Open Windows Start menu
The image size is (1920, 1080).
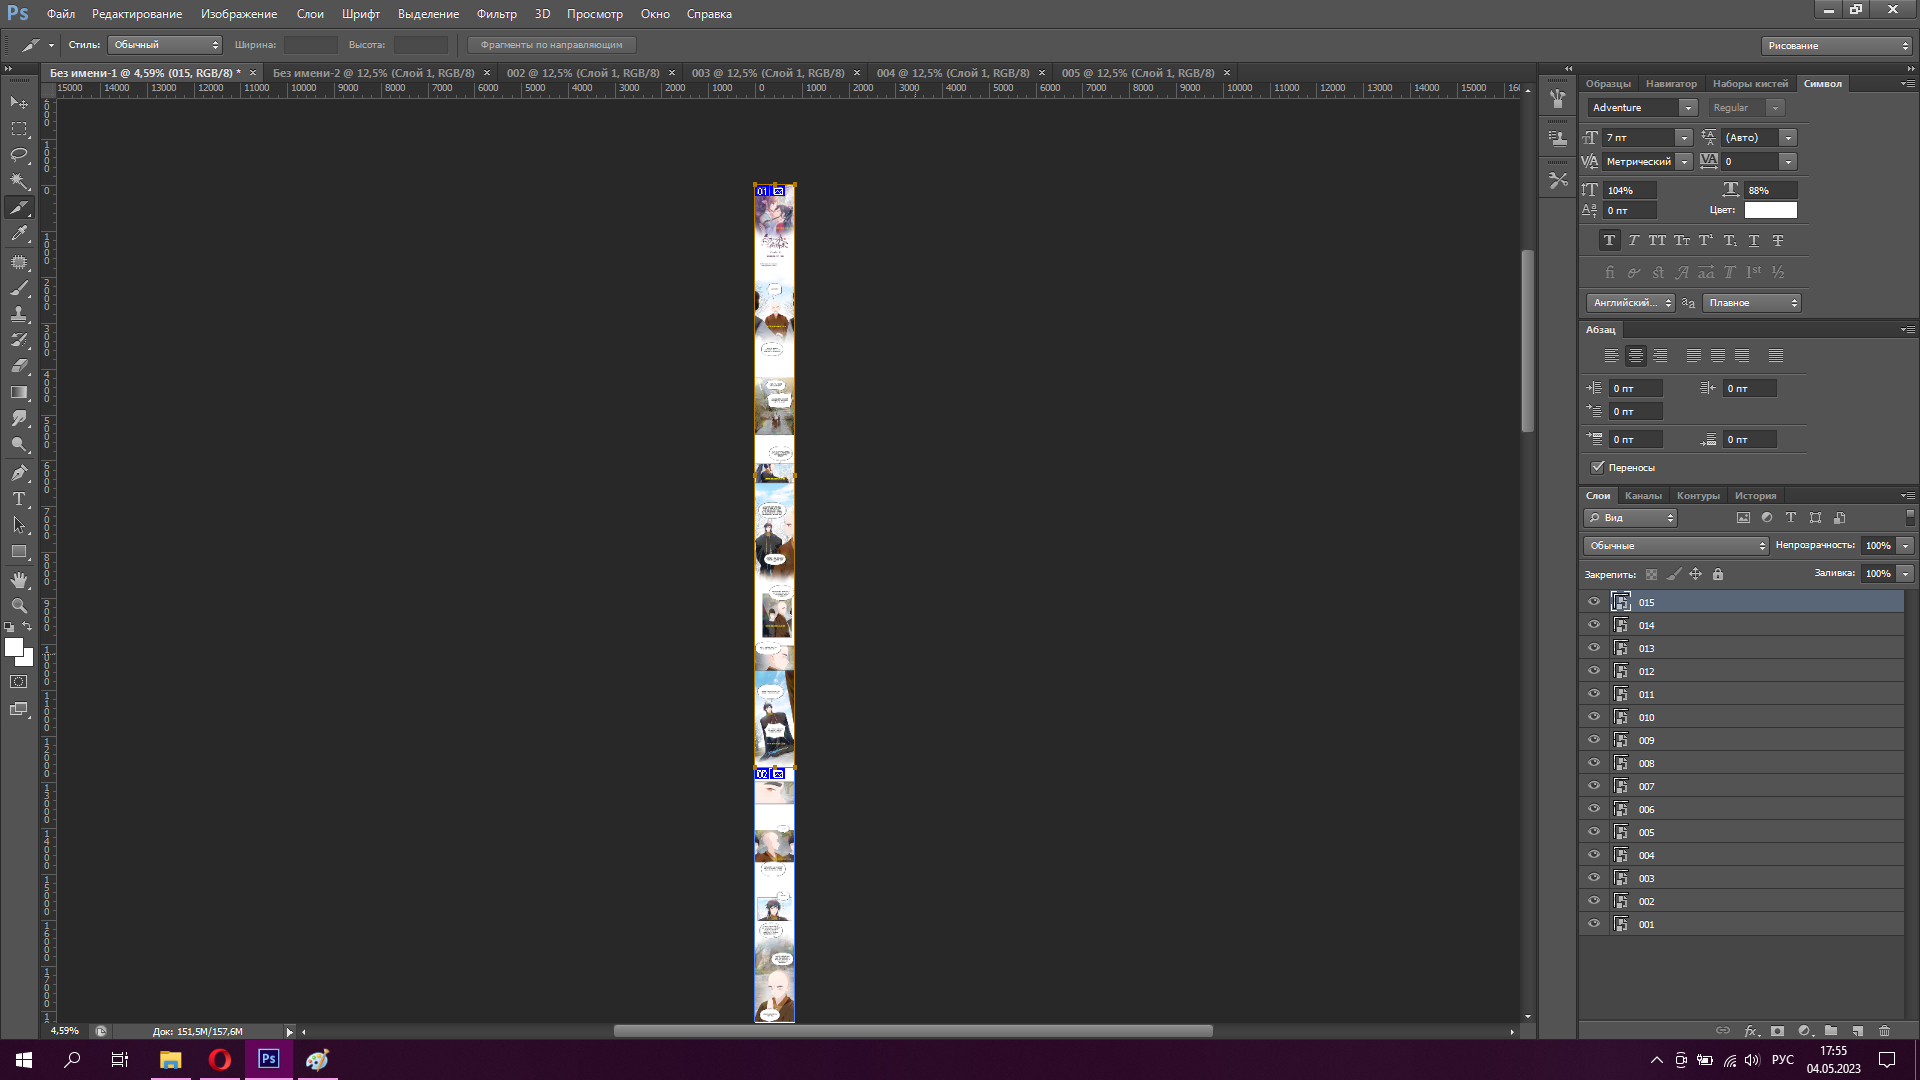(x=24, y=1059)
